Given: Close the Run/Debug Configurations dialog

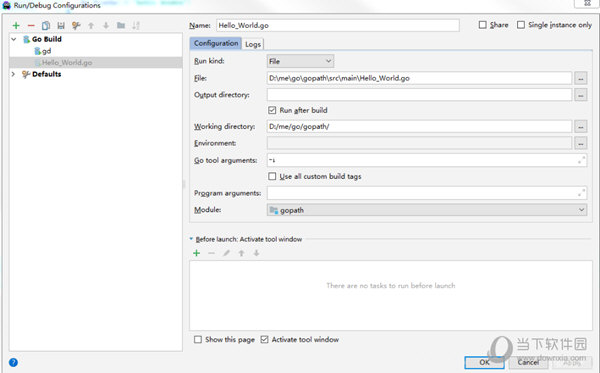Looking at the screenshot, I should [x=587, y=3].
